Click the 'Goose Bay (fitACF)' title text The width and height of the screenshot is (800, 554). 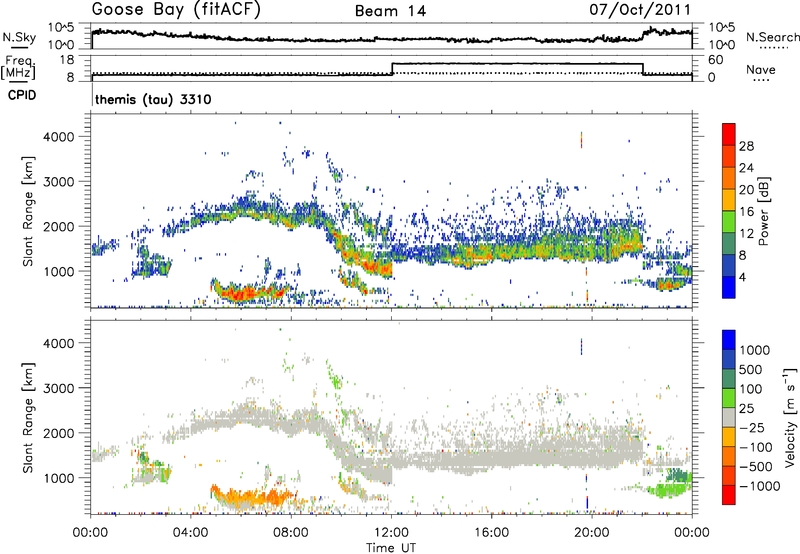coord(176,9)
